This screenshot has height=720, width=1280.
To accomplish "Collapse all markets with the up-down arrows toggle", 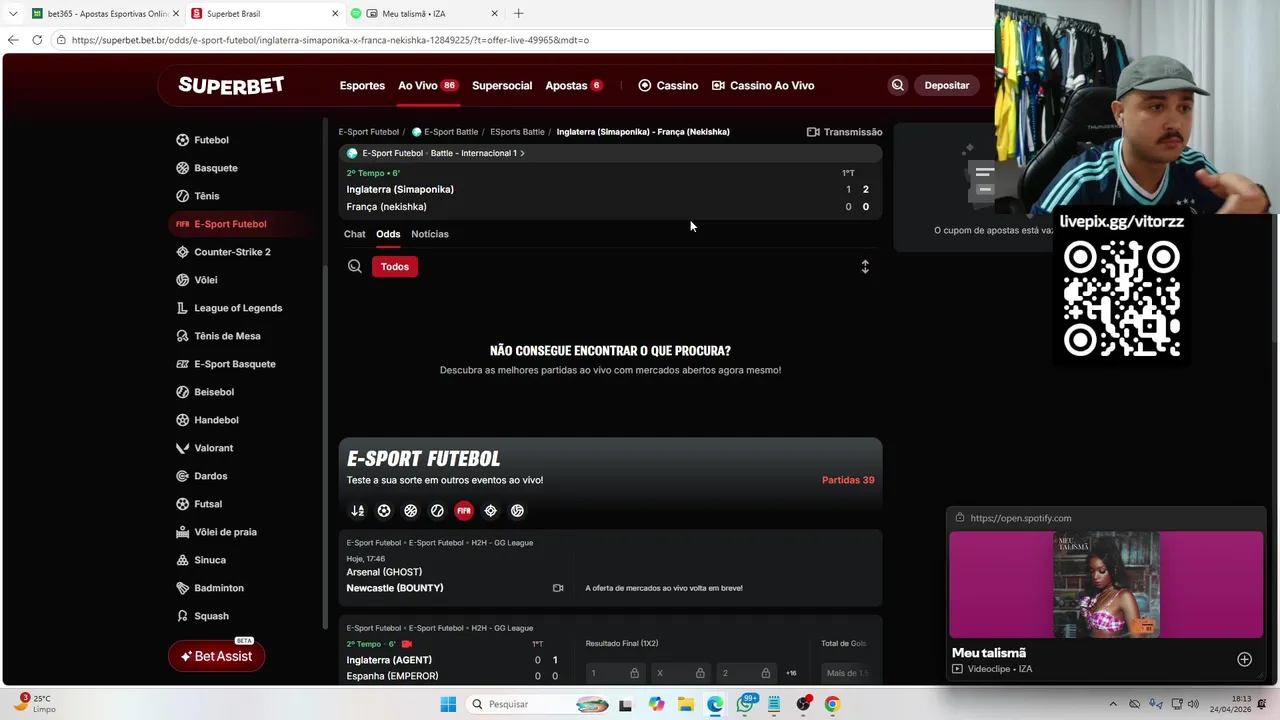I will point(865,267).
